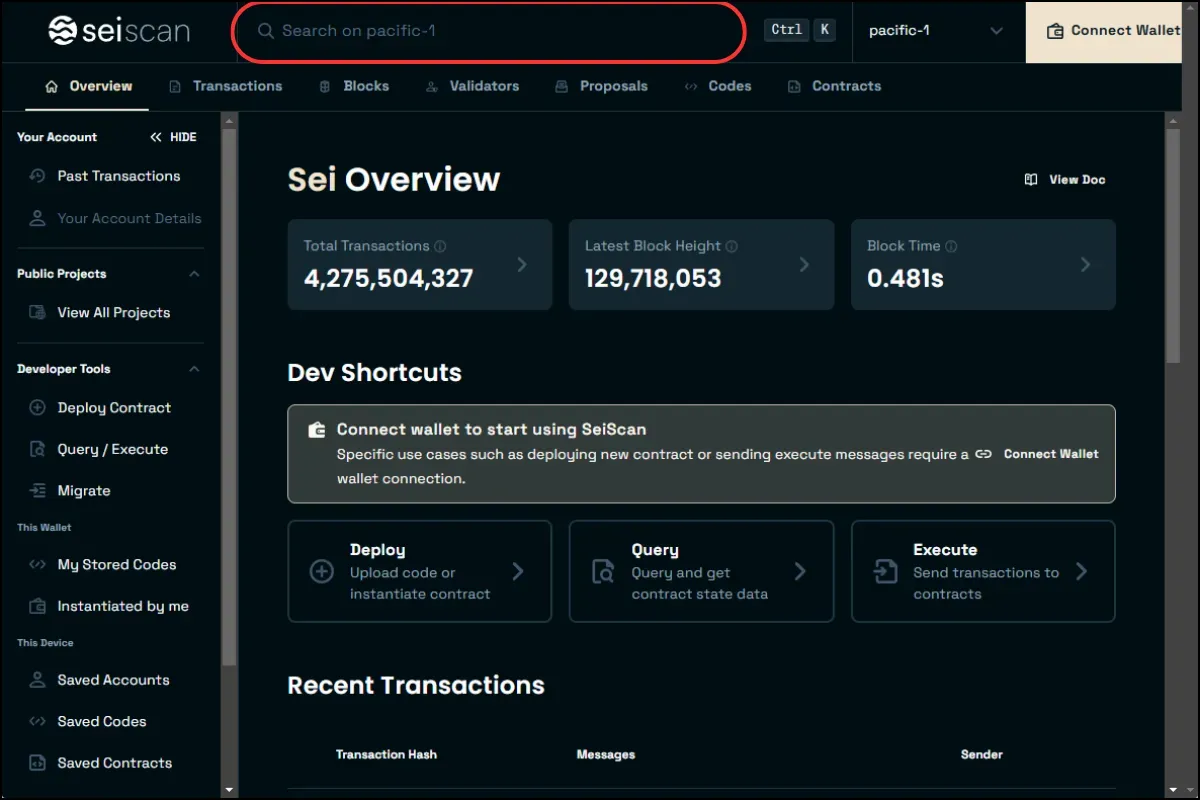Click the Transaction Hash column header

pyautogui.click(x=386, y=755)
